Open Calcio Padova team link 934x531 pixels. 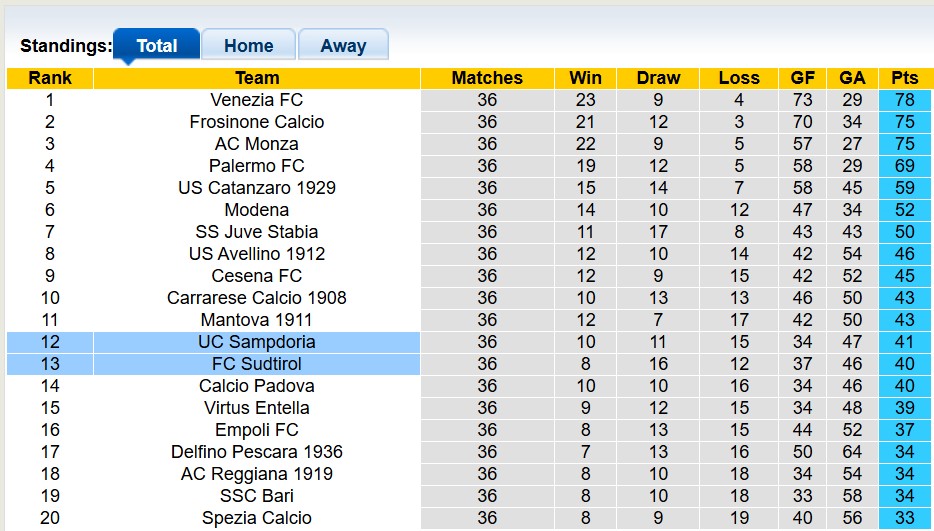(256, 386)
